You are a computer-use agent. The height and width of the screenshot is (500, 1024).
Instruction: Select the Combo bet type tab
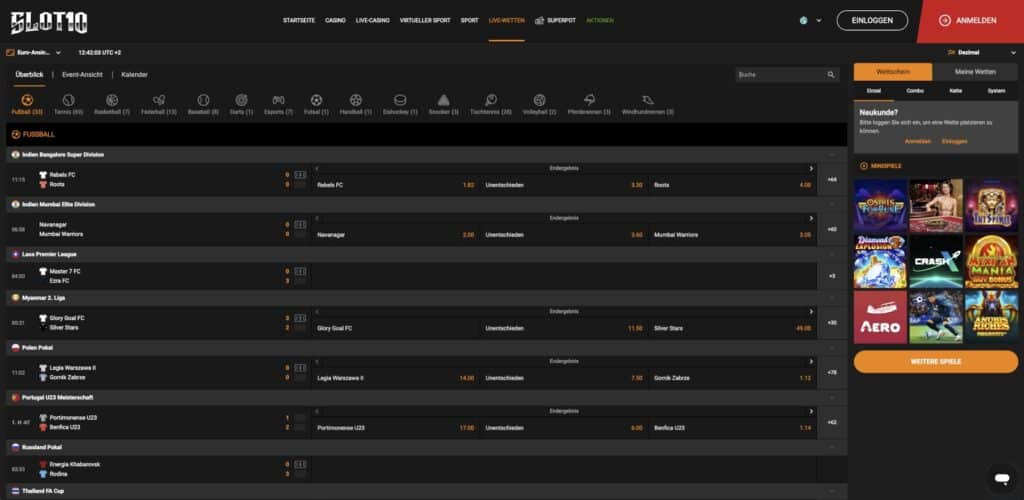coord(915,91)
